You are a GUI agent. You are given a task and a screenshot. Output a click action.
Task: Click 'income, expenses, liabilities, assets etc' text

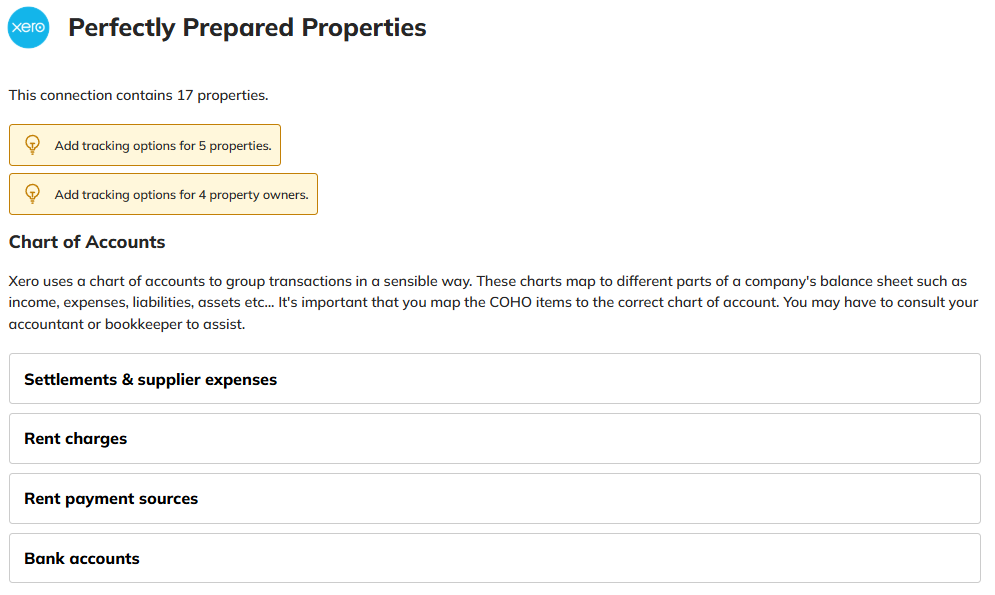[140, 303]
